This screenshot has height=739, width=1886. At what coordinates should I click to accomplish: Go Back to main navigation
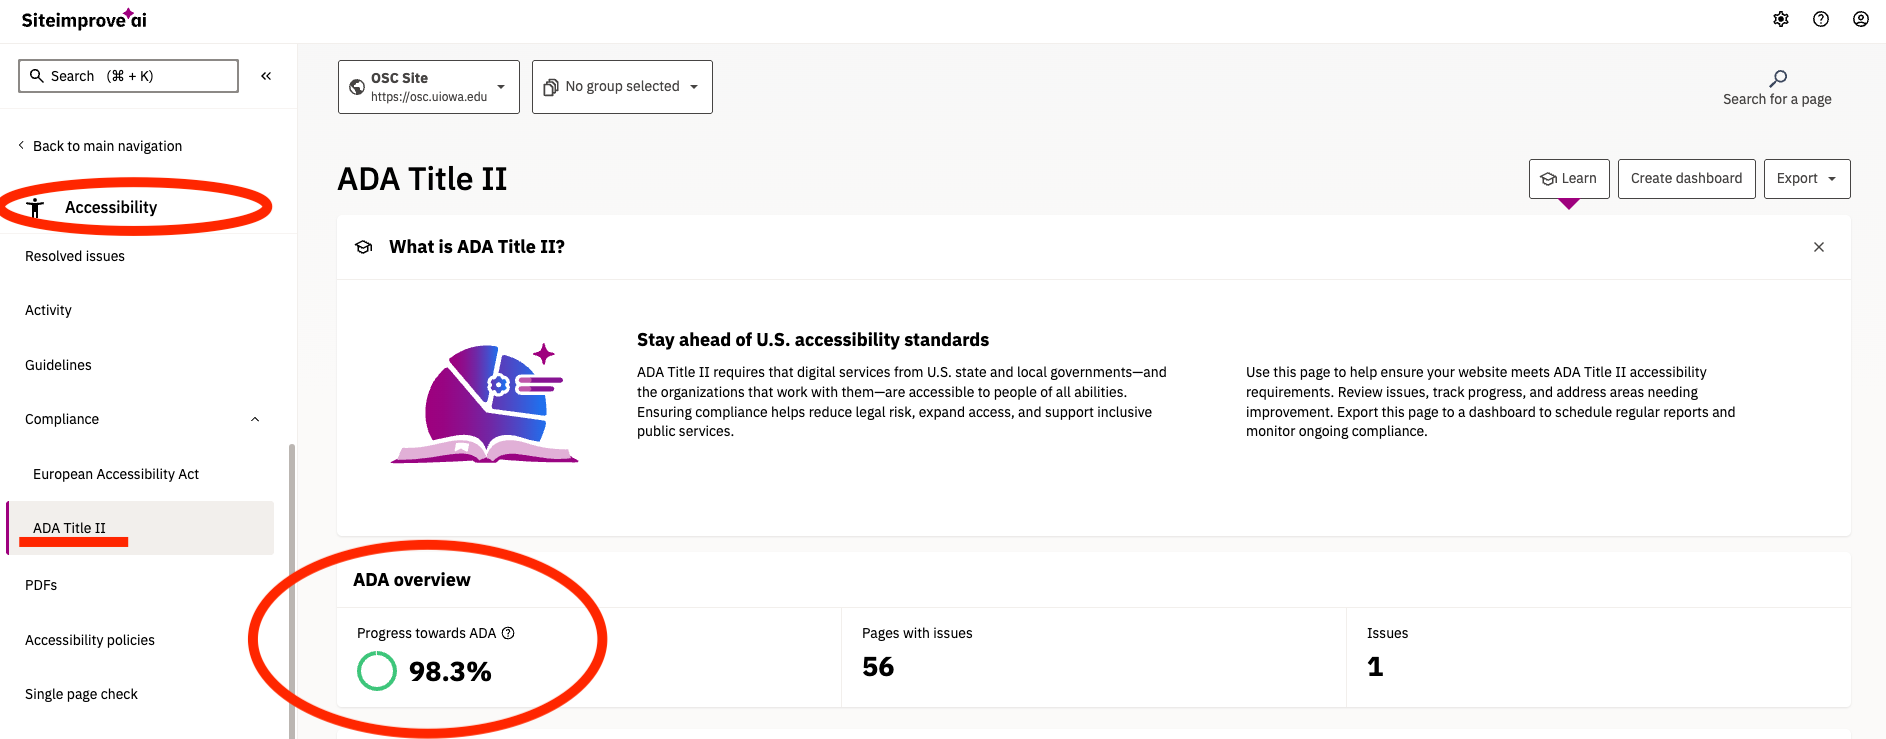107,145
